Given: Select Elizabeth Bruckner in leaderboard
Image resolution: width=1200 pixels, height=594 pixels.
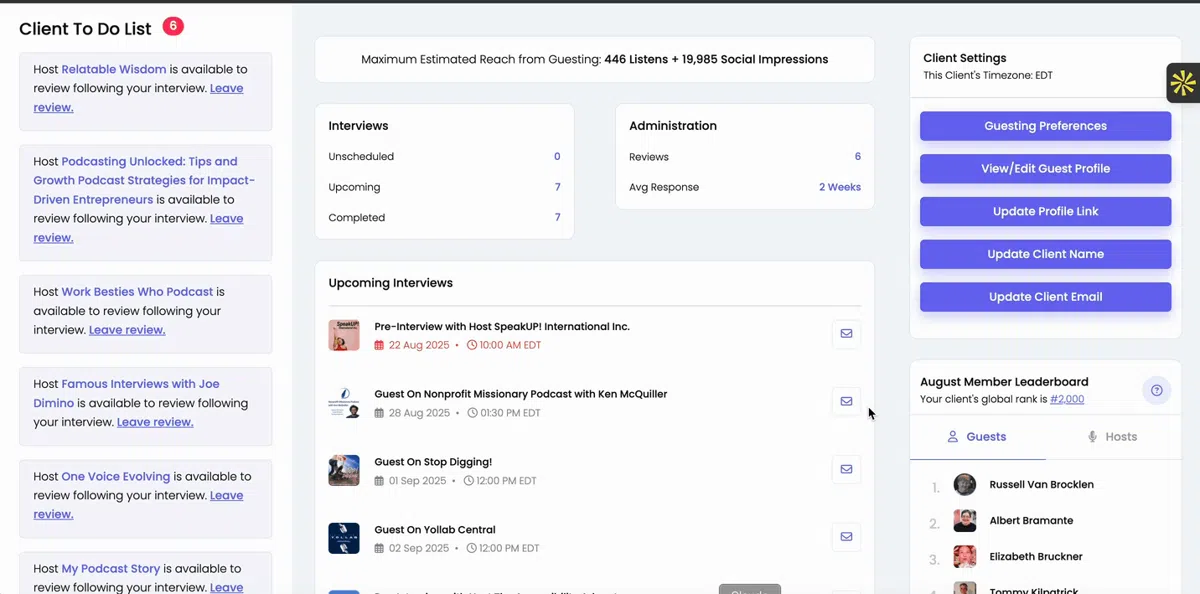Looking at the screenshot, I should [1036, 557].
